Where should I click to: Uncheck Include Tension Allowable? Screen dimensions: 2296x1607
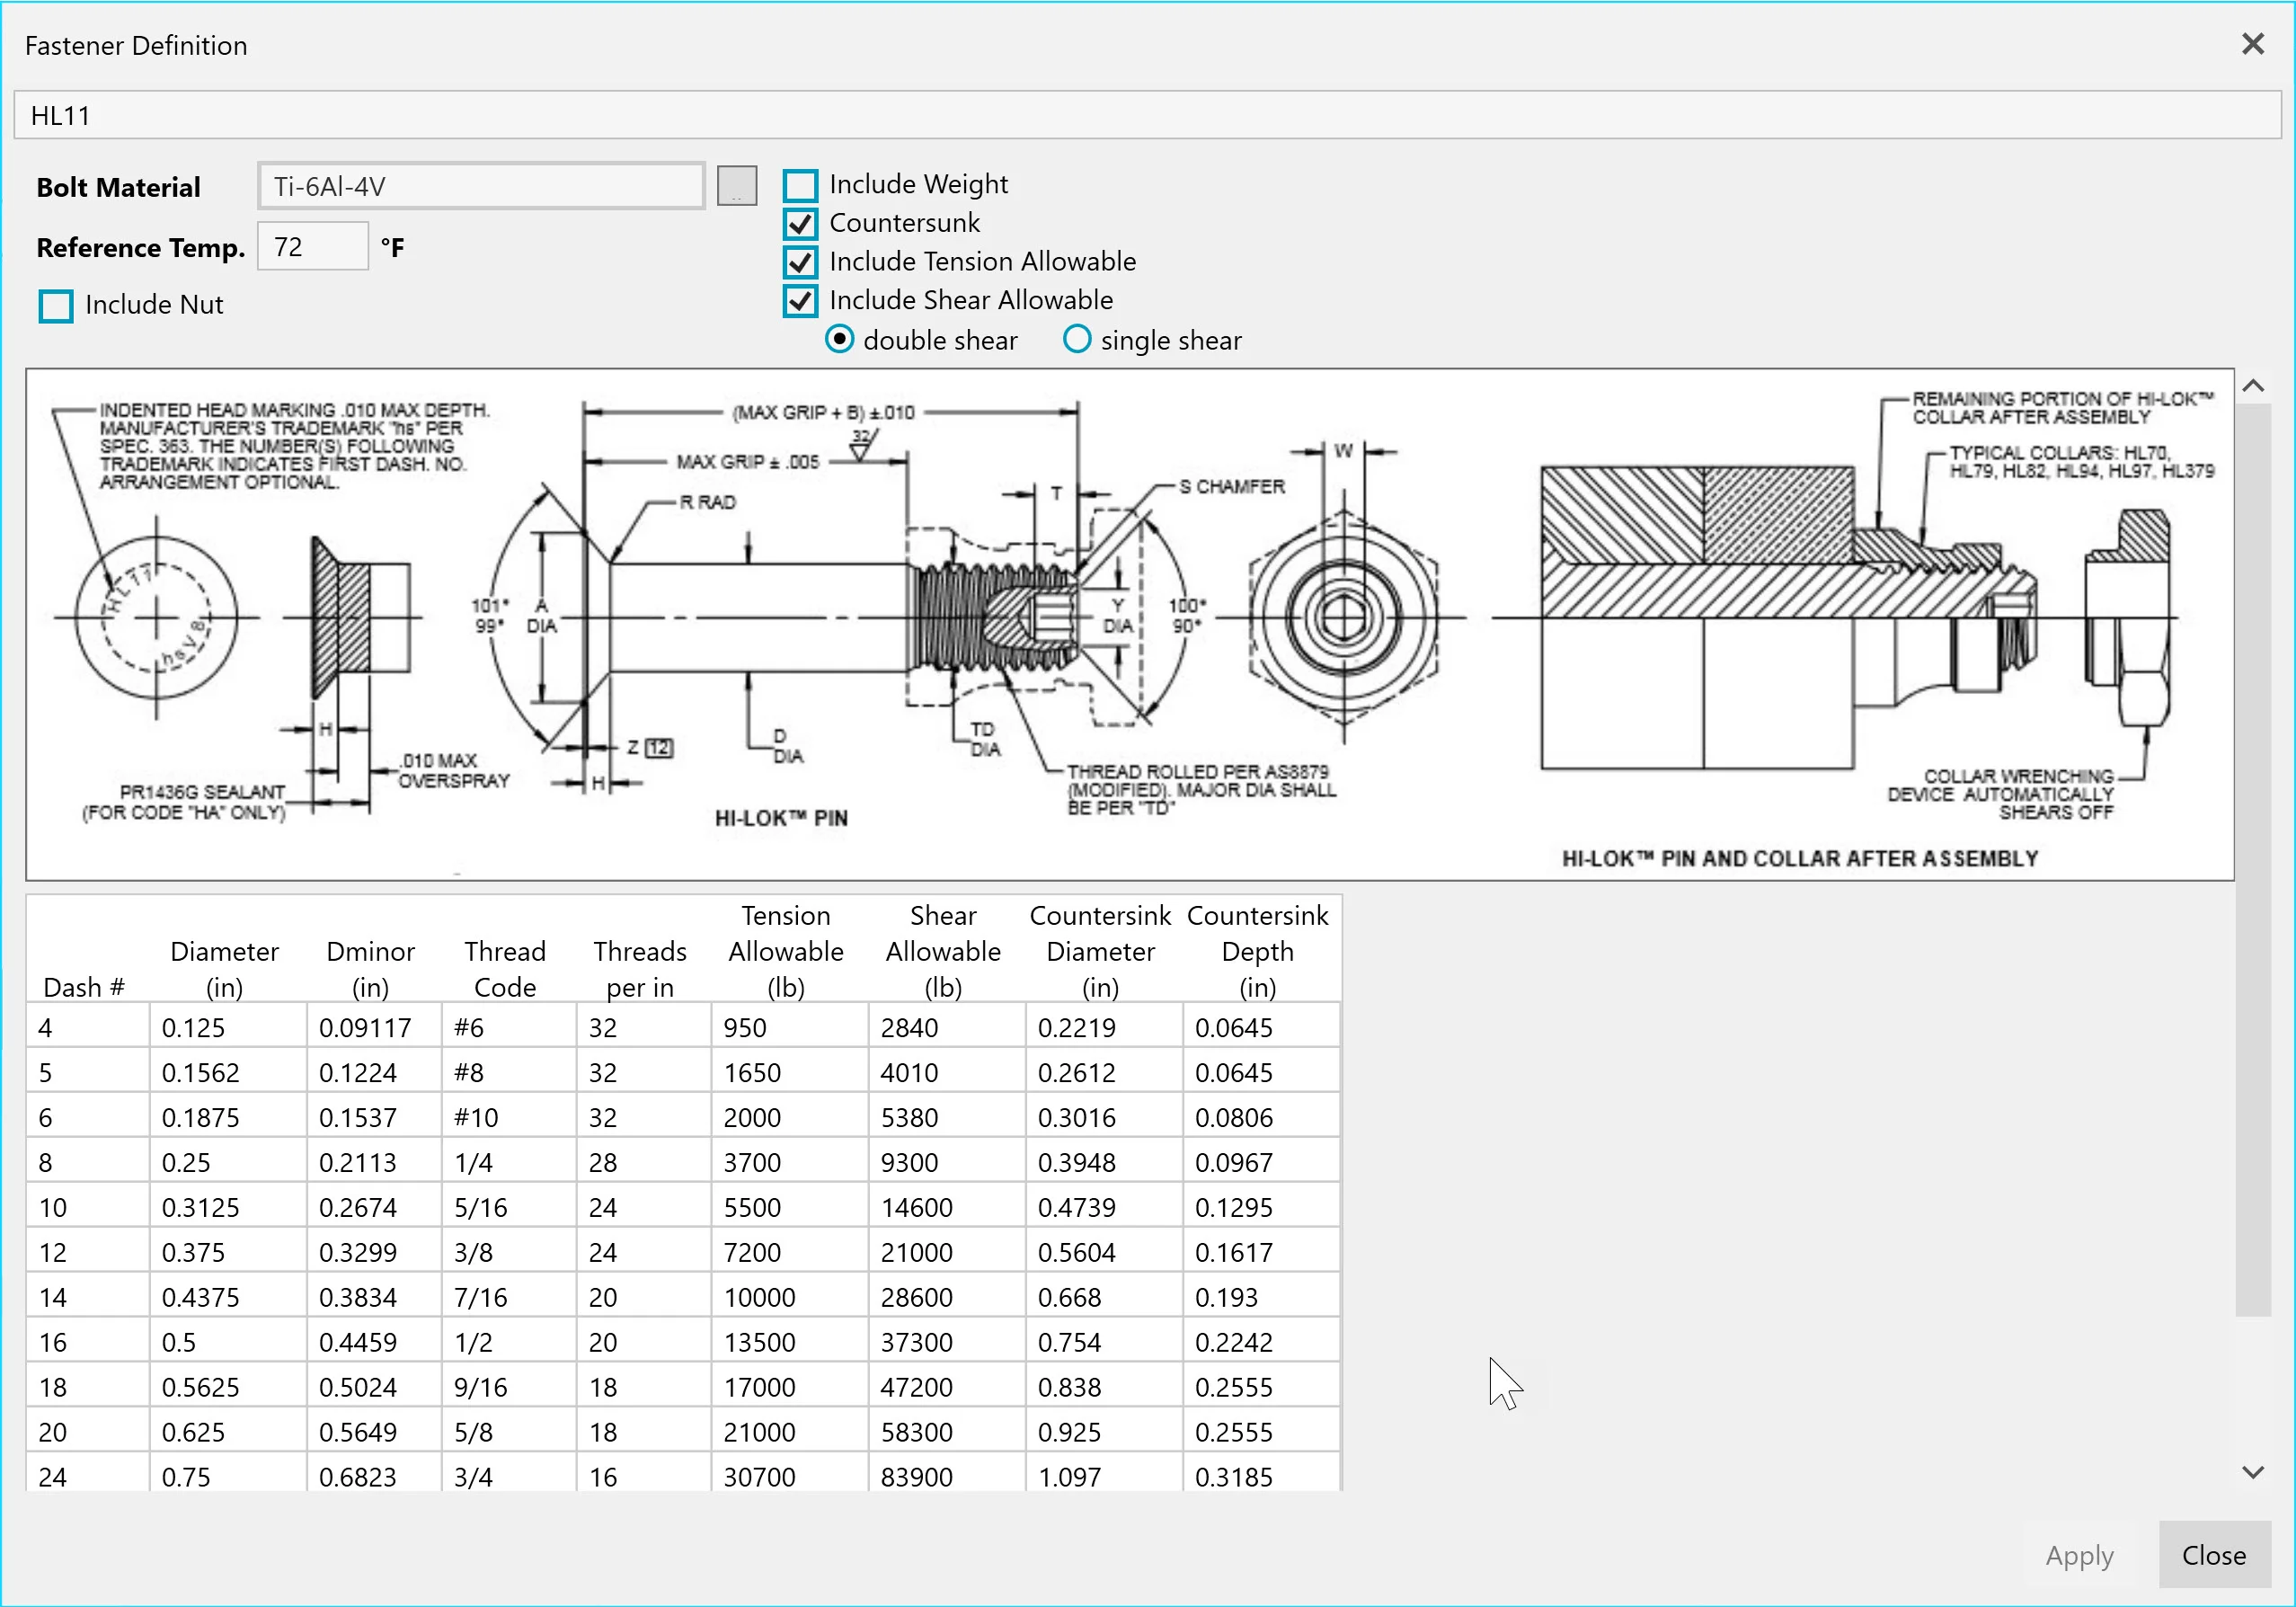[x=800, y=262]
